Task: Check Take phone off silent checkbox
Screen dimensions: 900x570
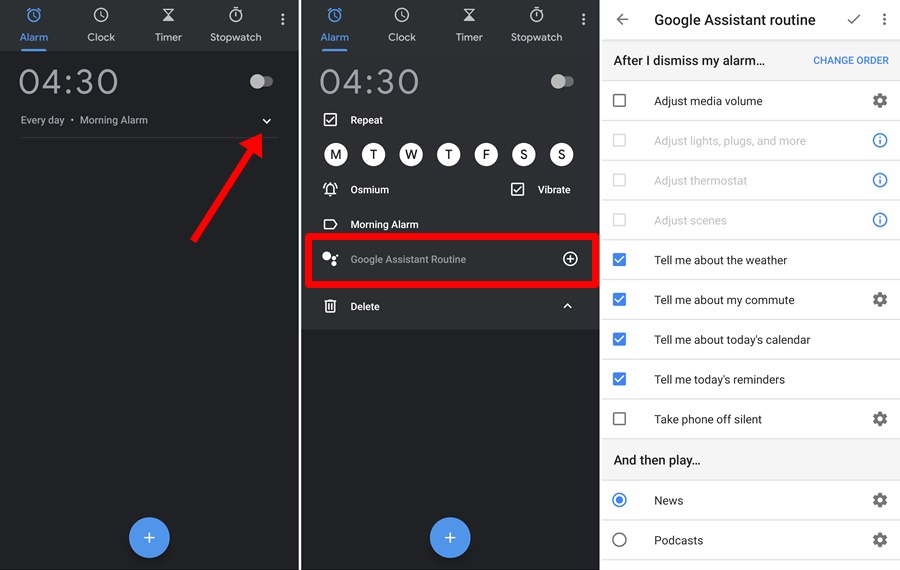Action: point(619,419)
